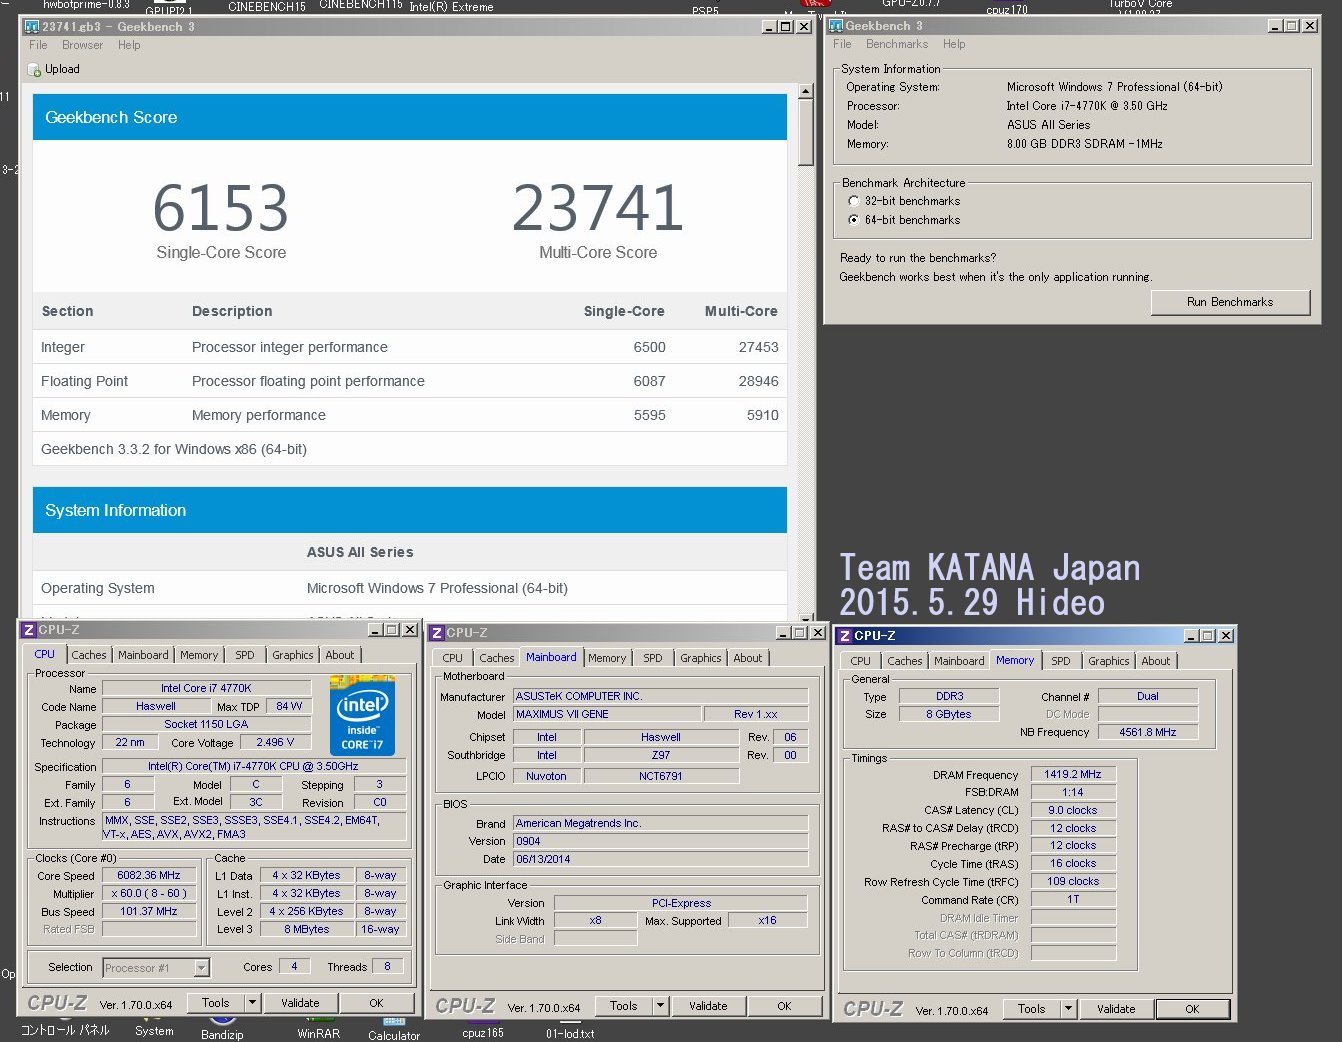1342x1042 pixels.
Task: Click Microsoft Windows 7 Professional in System Information table
Action: pyautogui.click(x=437, y=588)
